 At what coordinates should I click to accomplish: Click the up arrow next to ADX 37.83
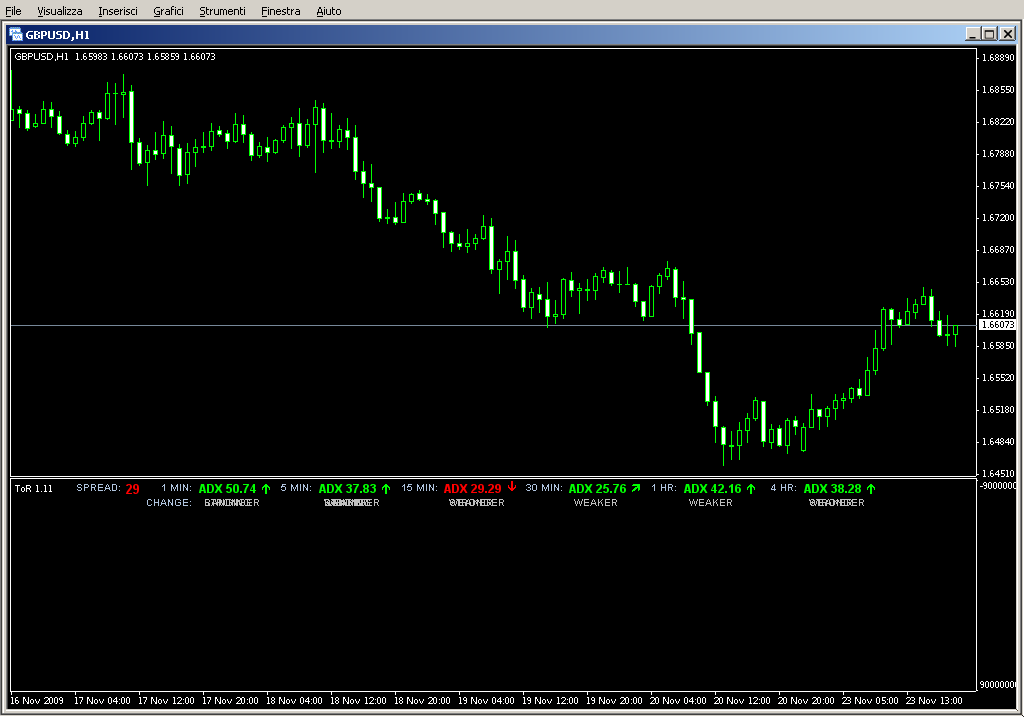[386, 489]
